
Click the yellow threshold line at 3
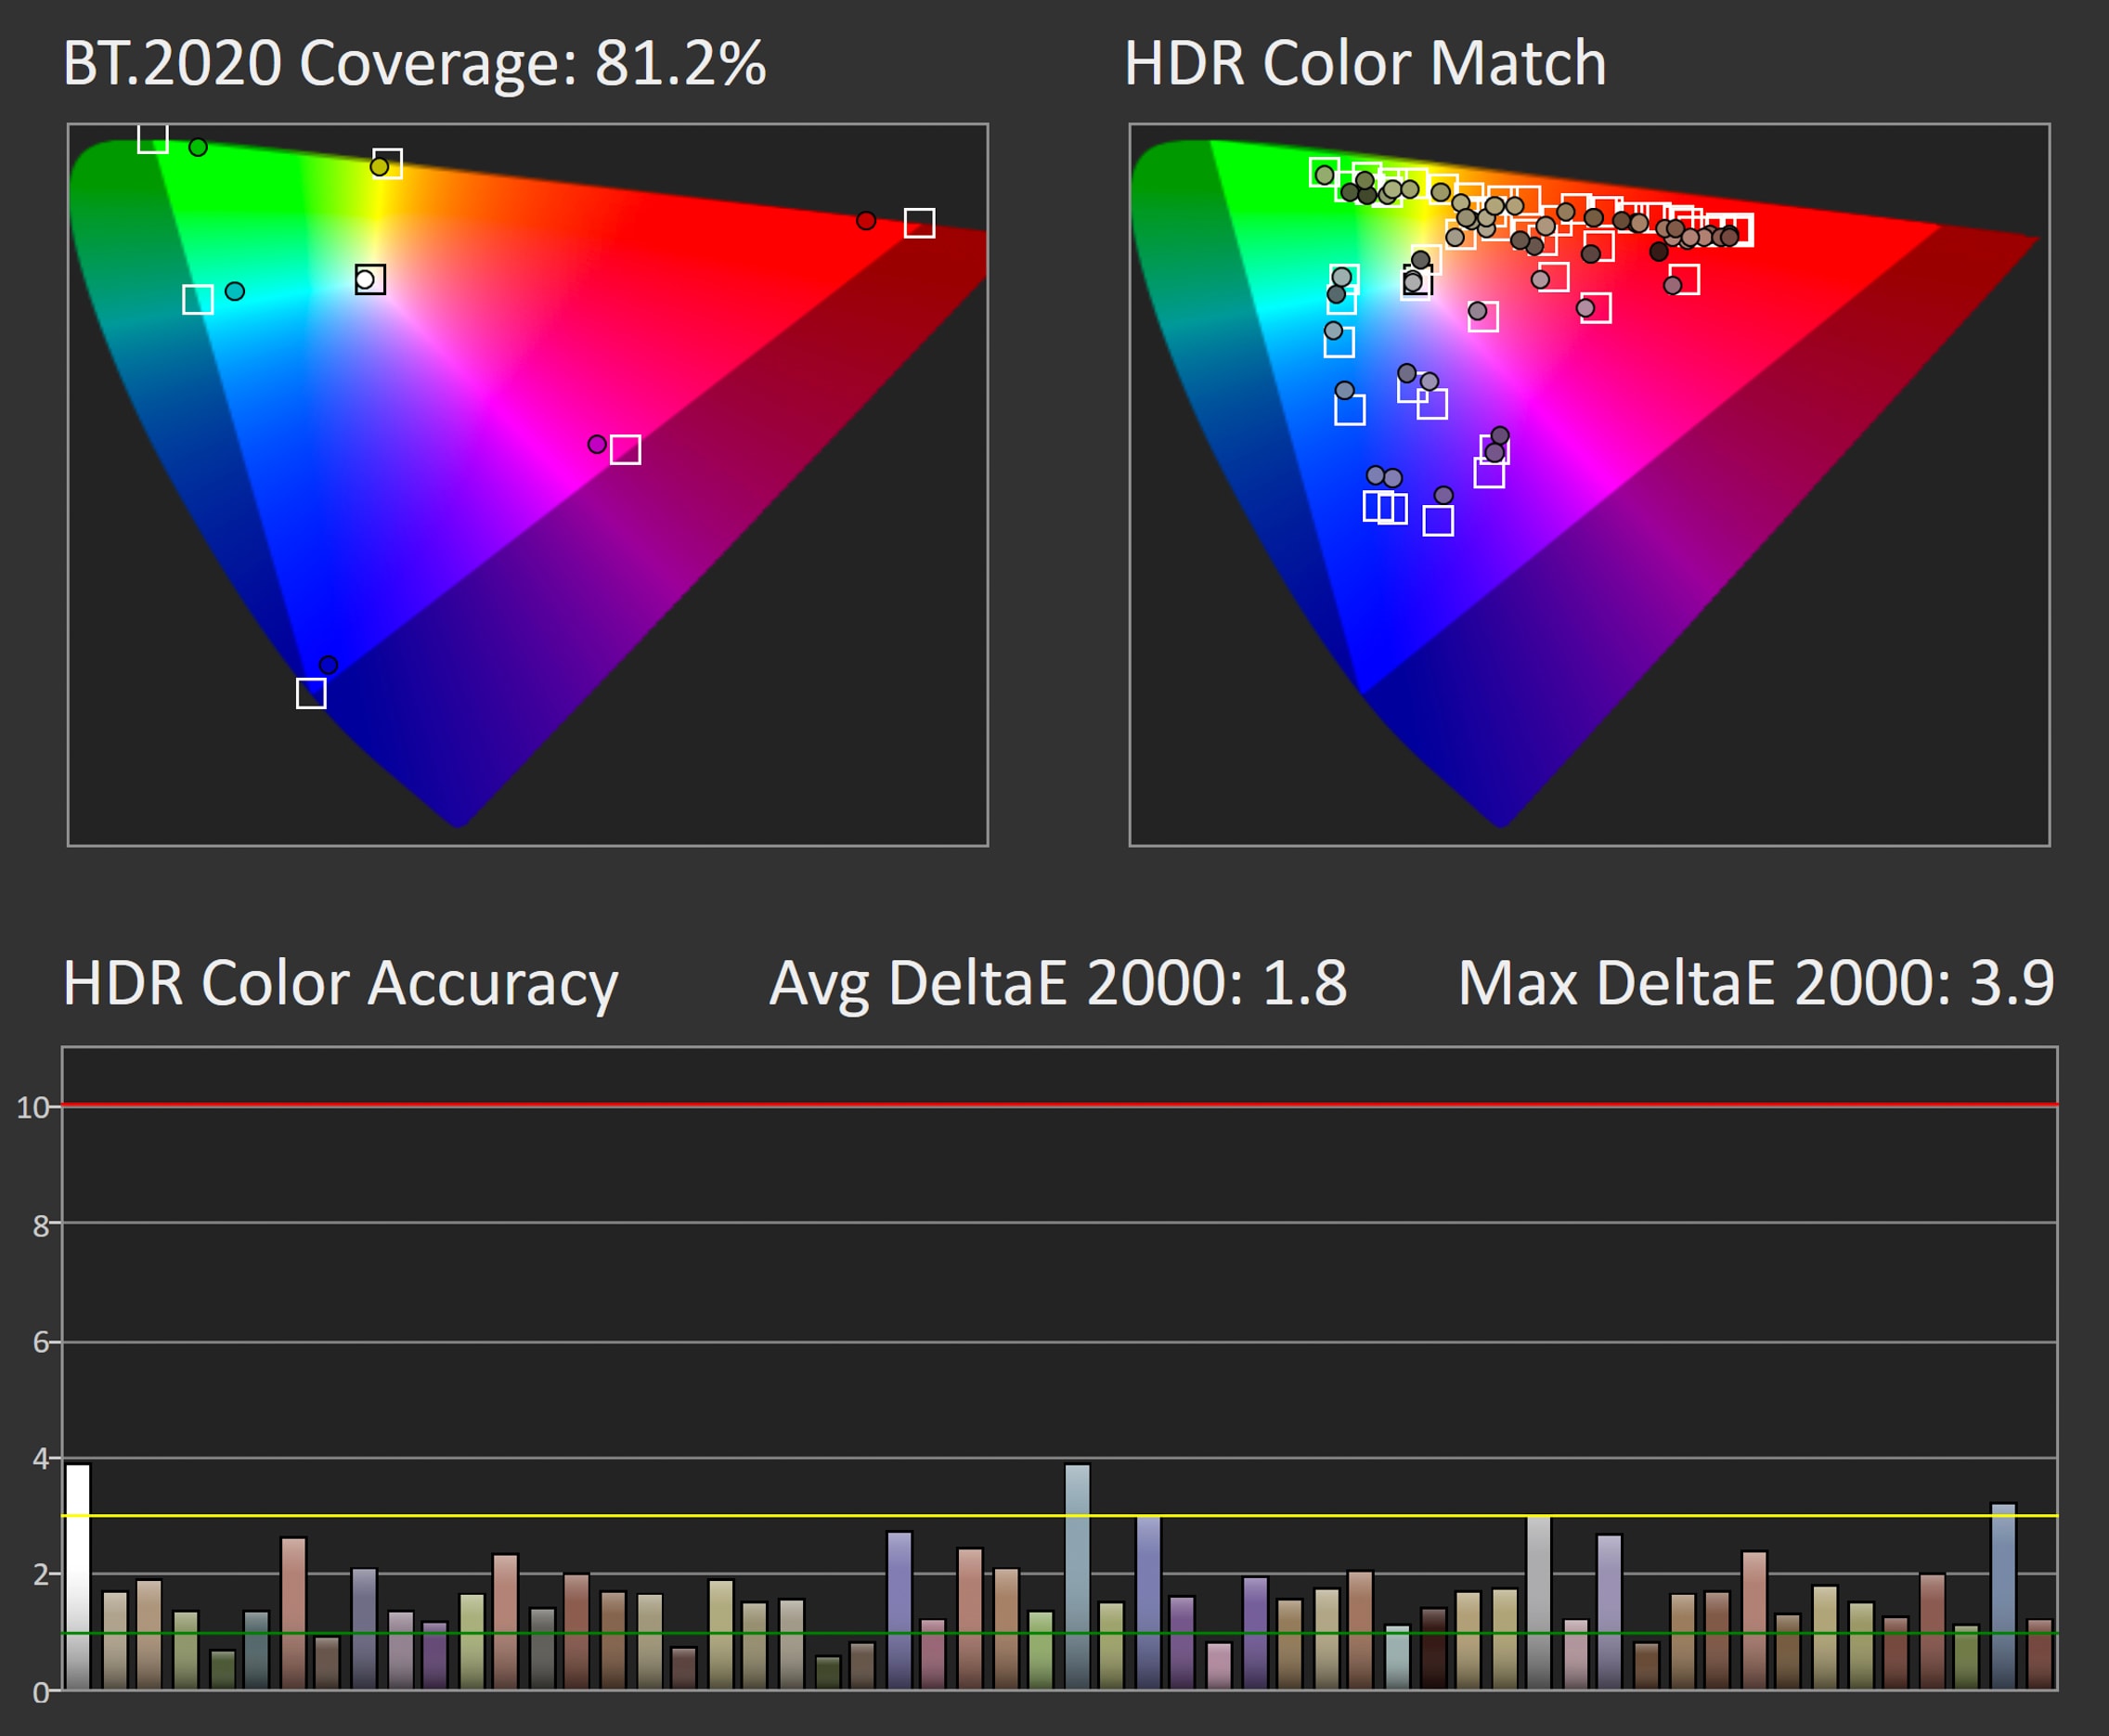click(x=1060, y=1516)
